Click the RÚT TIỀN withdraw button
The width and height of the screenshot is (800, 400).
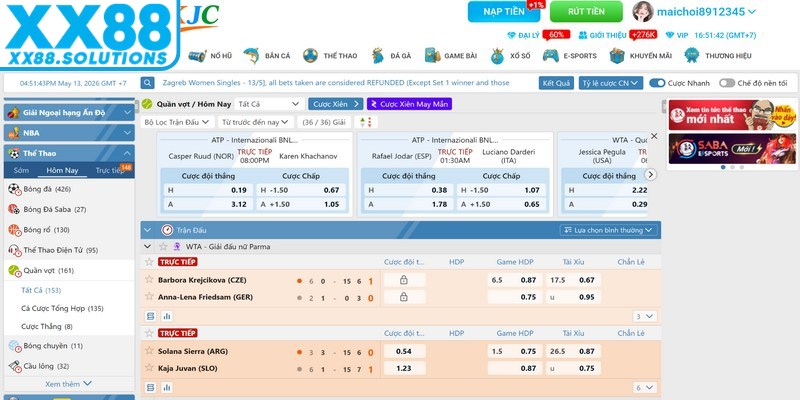tap(586, 11)
